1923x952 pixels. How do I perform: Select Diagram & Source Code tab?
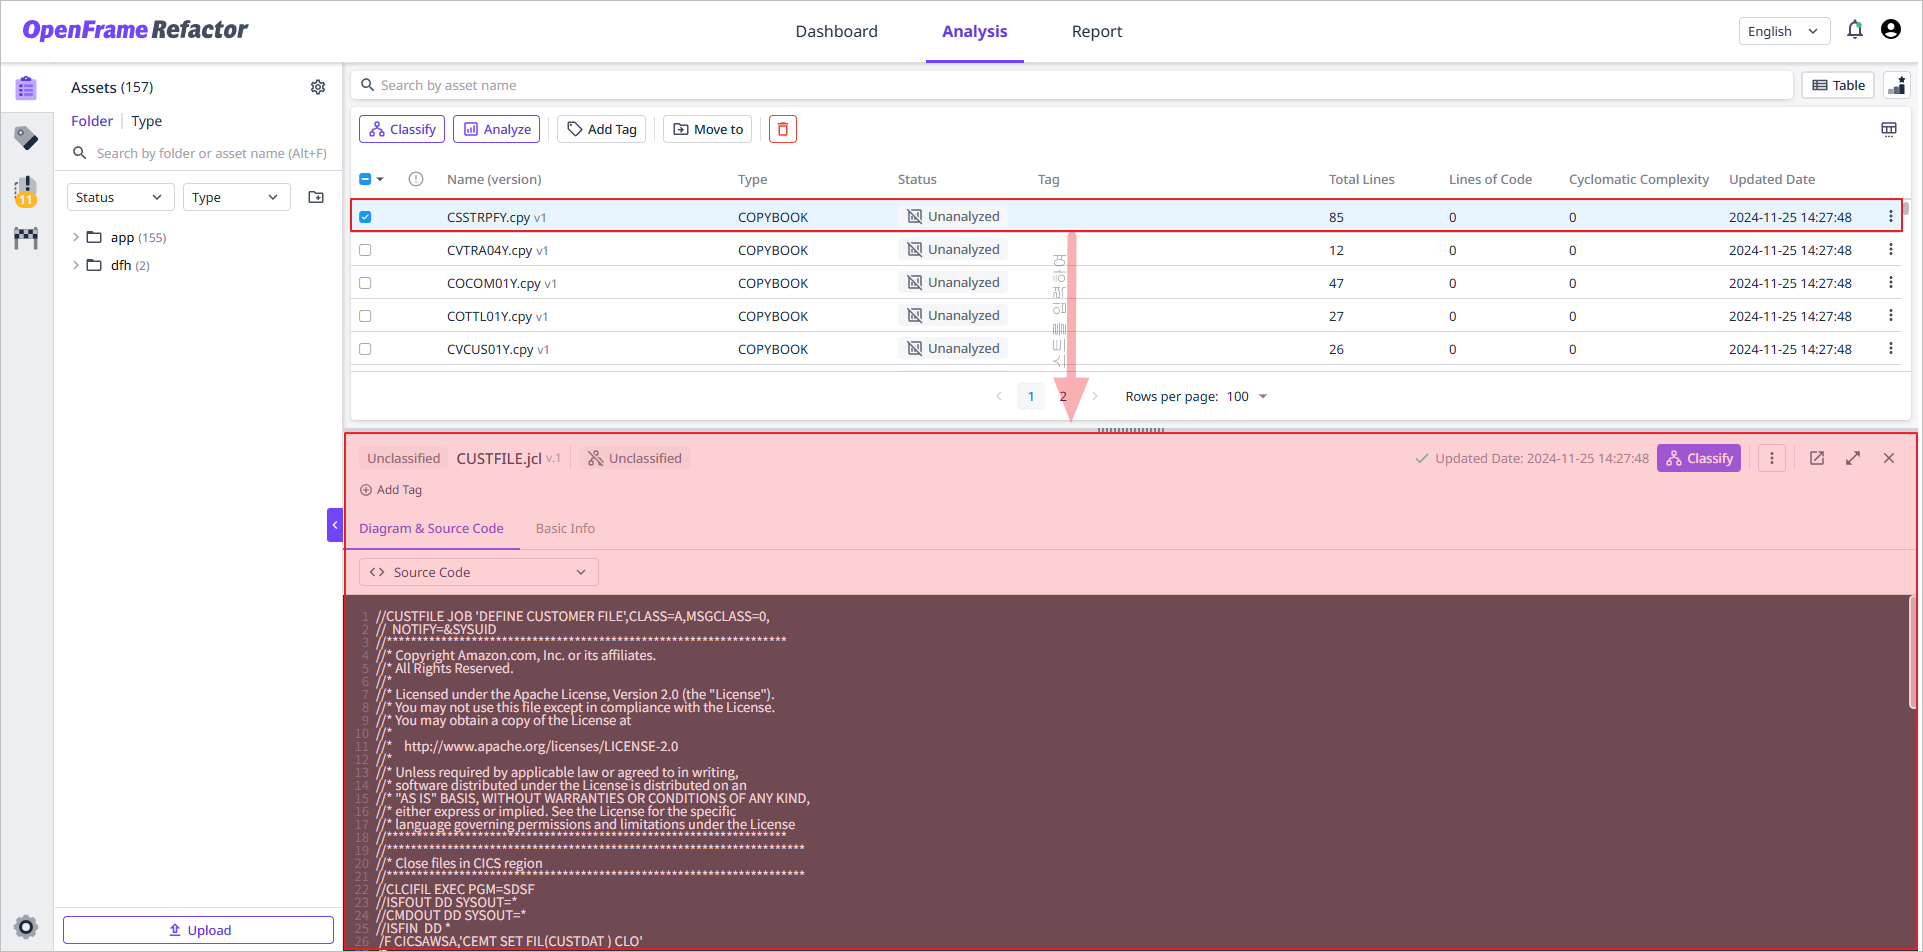431,528
